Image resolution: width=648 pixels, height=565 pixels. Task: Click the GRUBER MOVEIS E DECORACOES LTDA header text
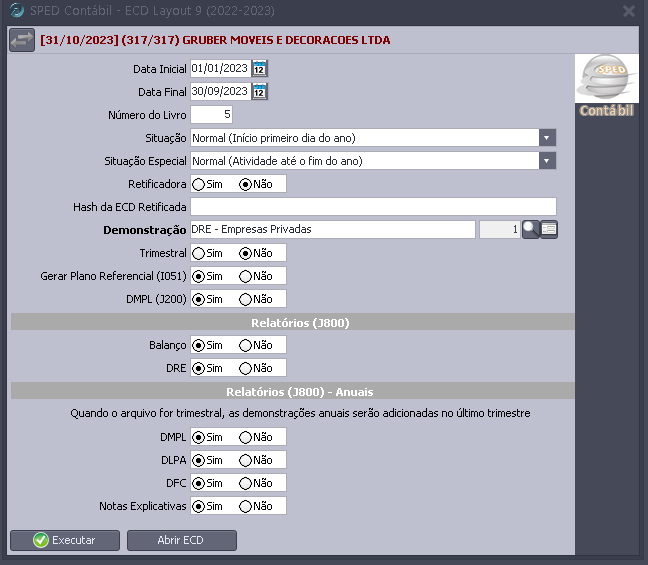pyautogui.click(x=286, y=40)
